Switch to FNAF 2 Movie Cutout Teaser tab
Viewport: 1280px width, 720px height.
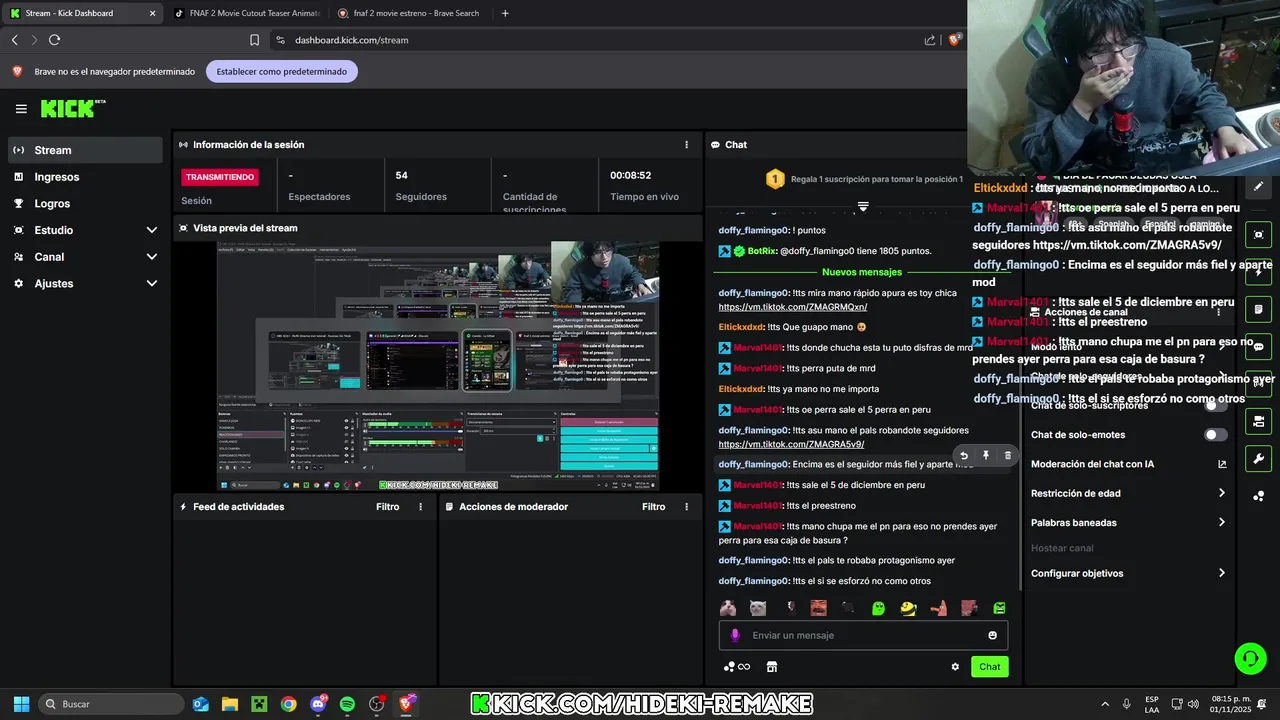[x=245, y=13]
